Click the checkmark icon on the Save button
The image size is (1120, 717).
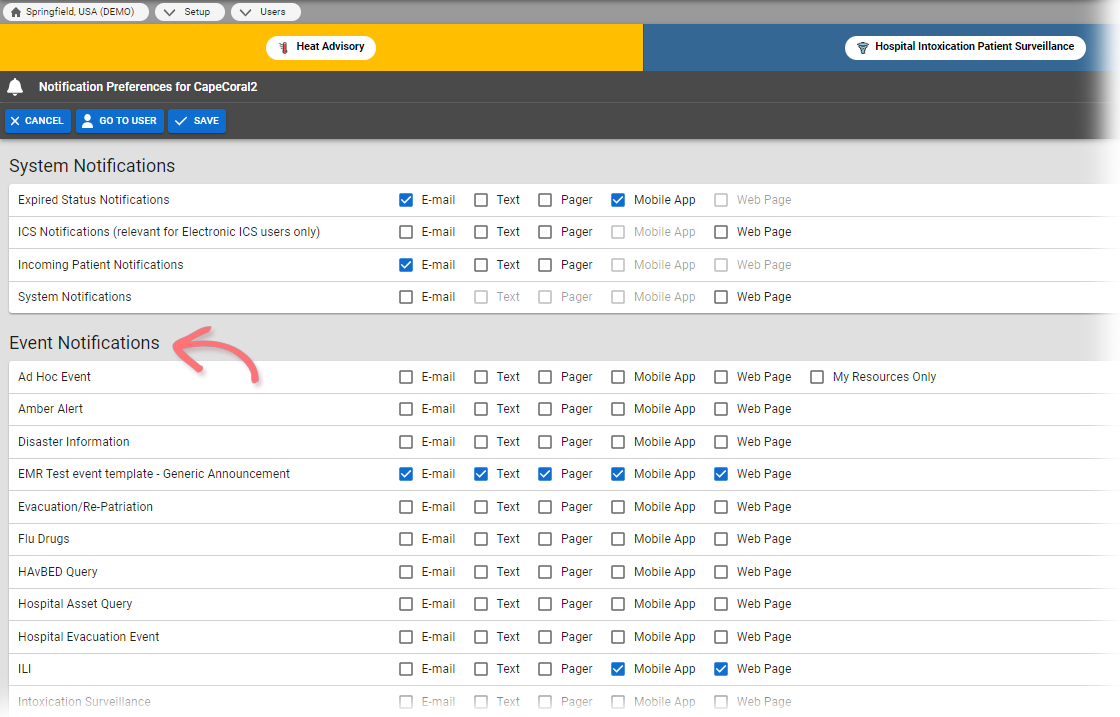[180, 120]
